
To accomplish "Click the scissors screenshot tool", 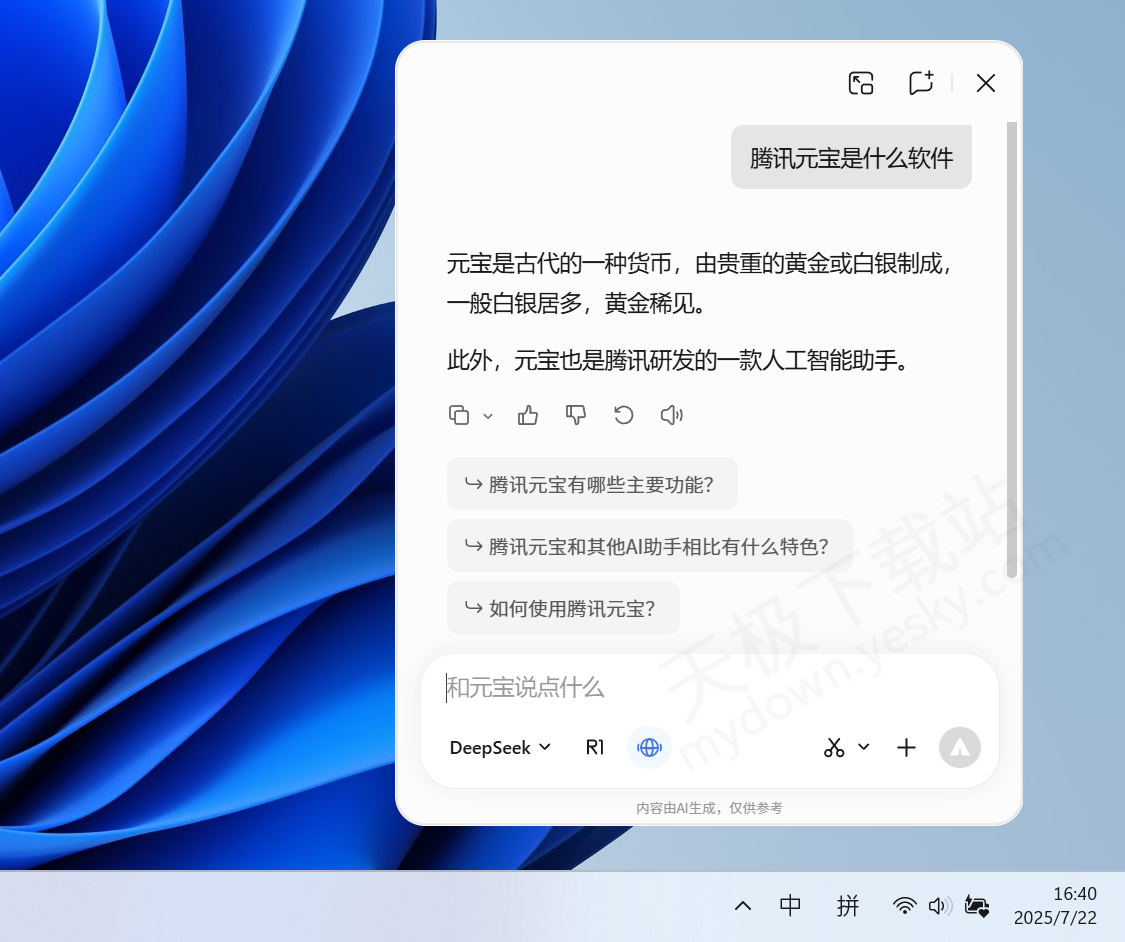I will tap(834, 747).
